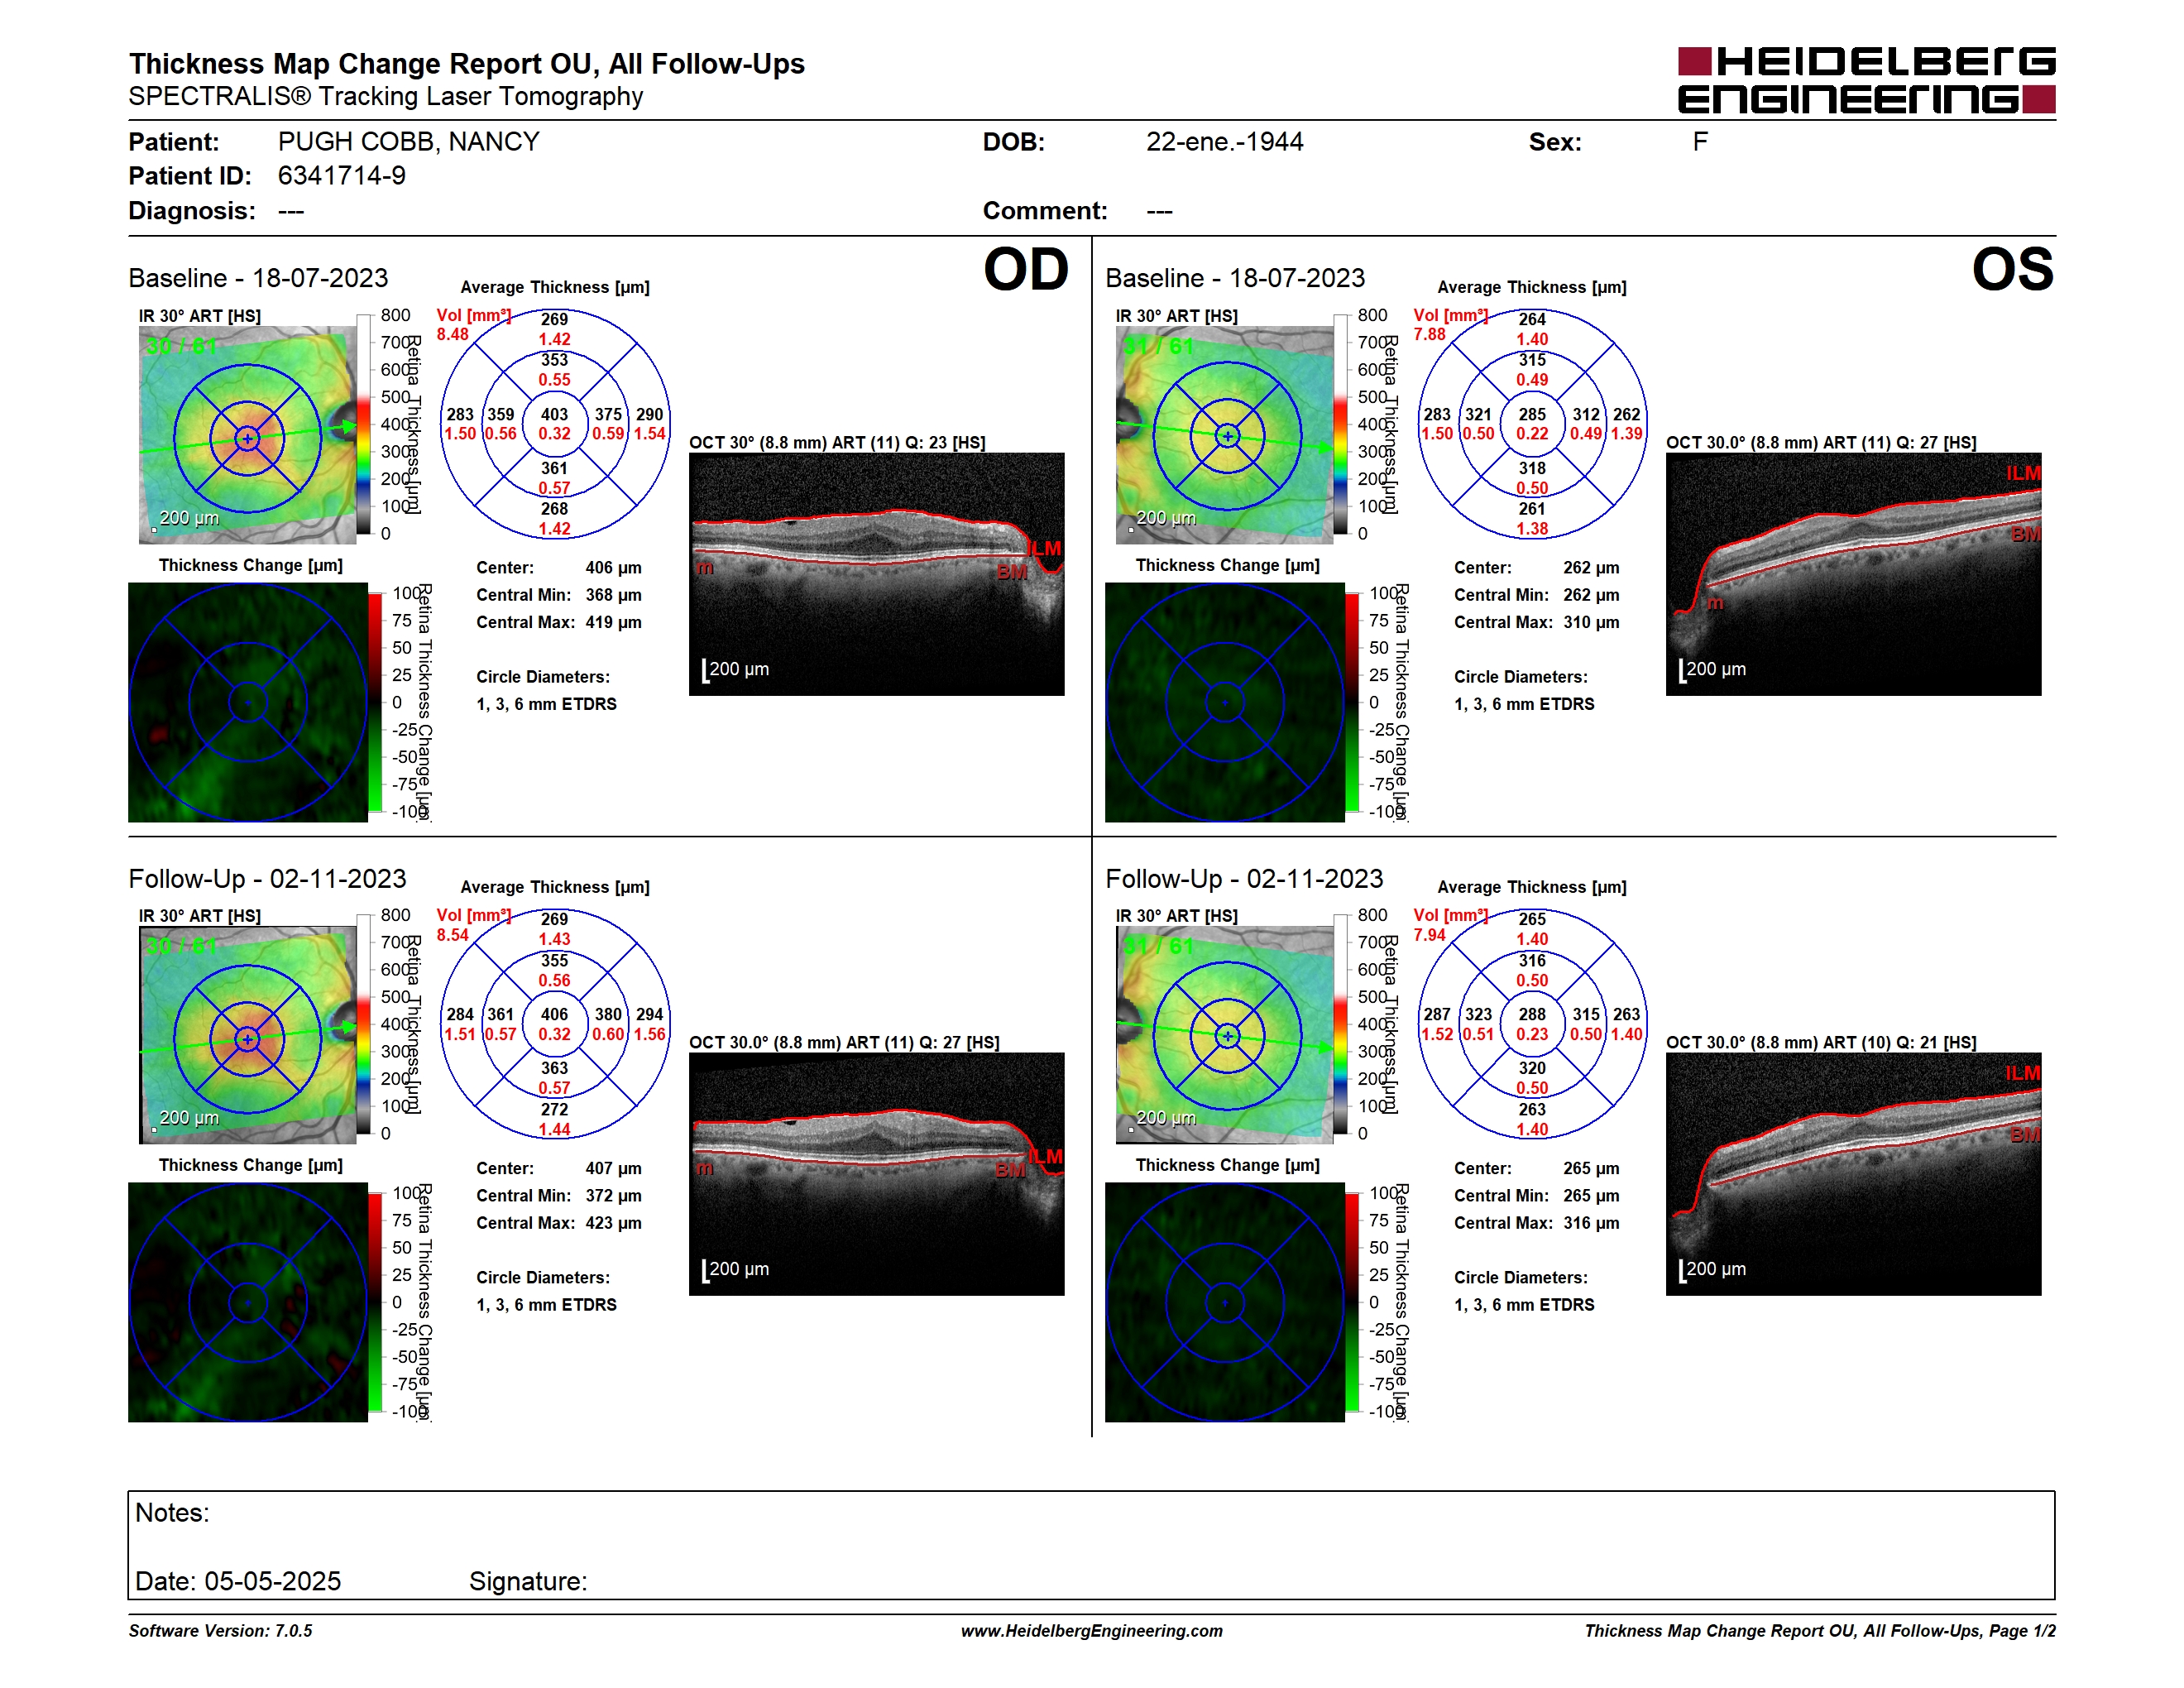This screenshot has height=1688, width=2184.
Task: Open the OD baseline IR thickness map image
Action: [x=248, y=435]
